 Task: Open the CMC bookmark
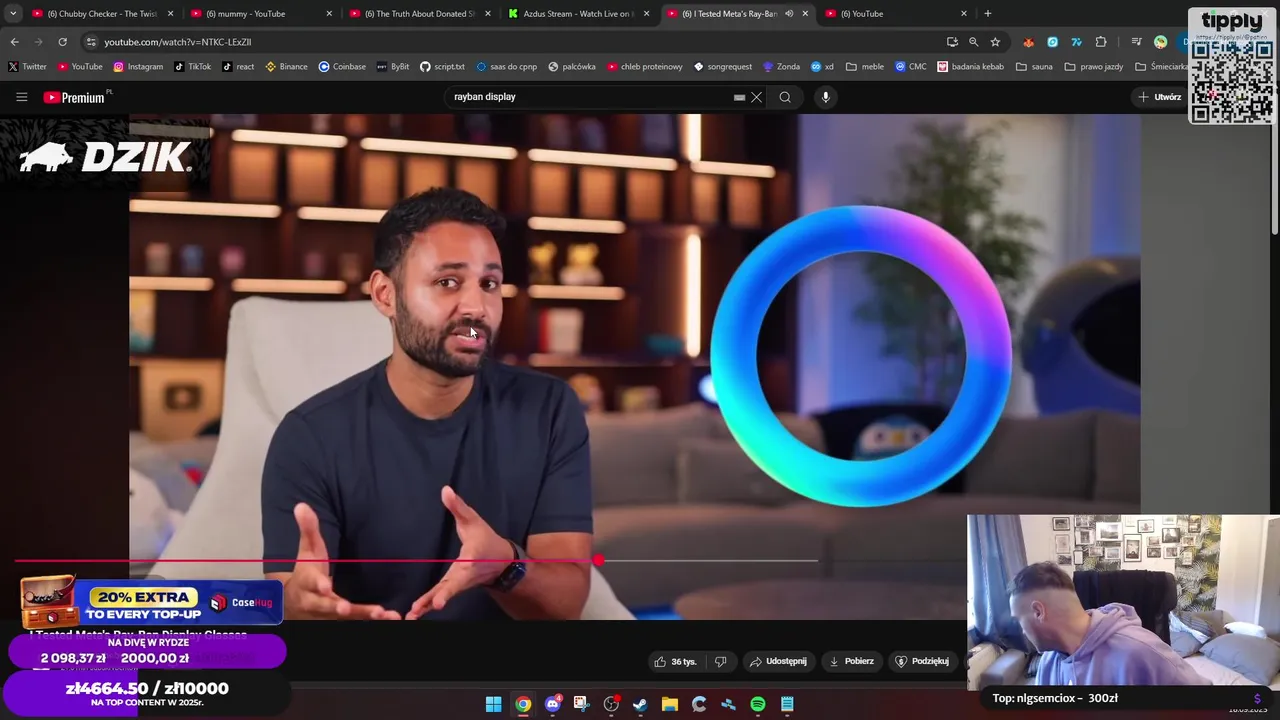click(x=910, y=67)
